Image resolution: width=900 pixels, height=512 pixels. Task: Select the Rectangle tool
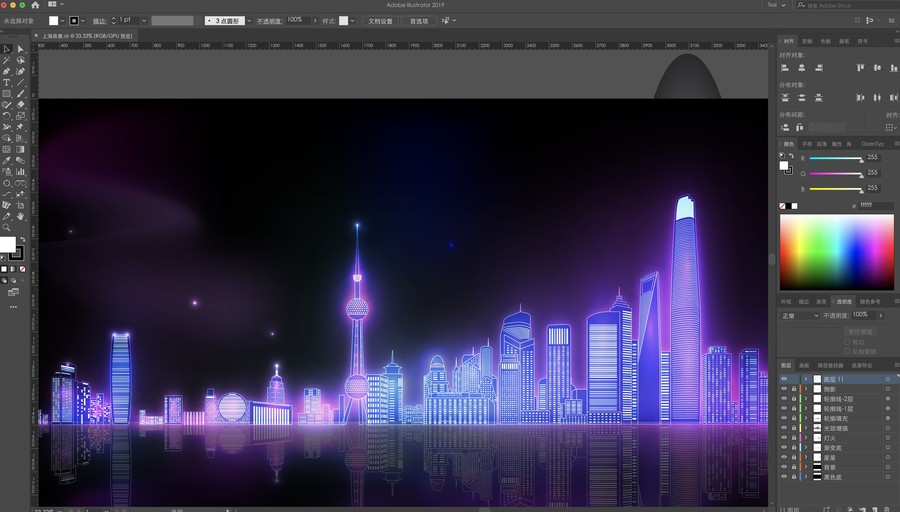pos(7,94)
